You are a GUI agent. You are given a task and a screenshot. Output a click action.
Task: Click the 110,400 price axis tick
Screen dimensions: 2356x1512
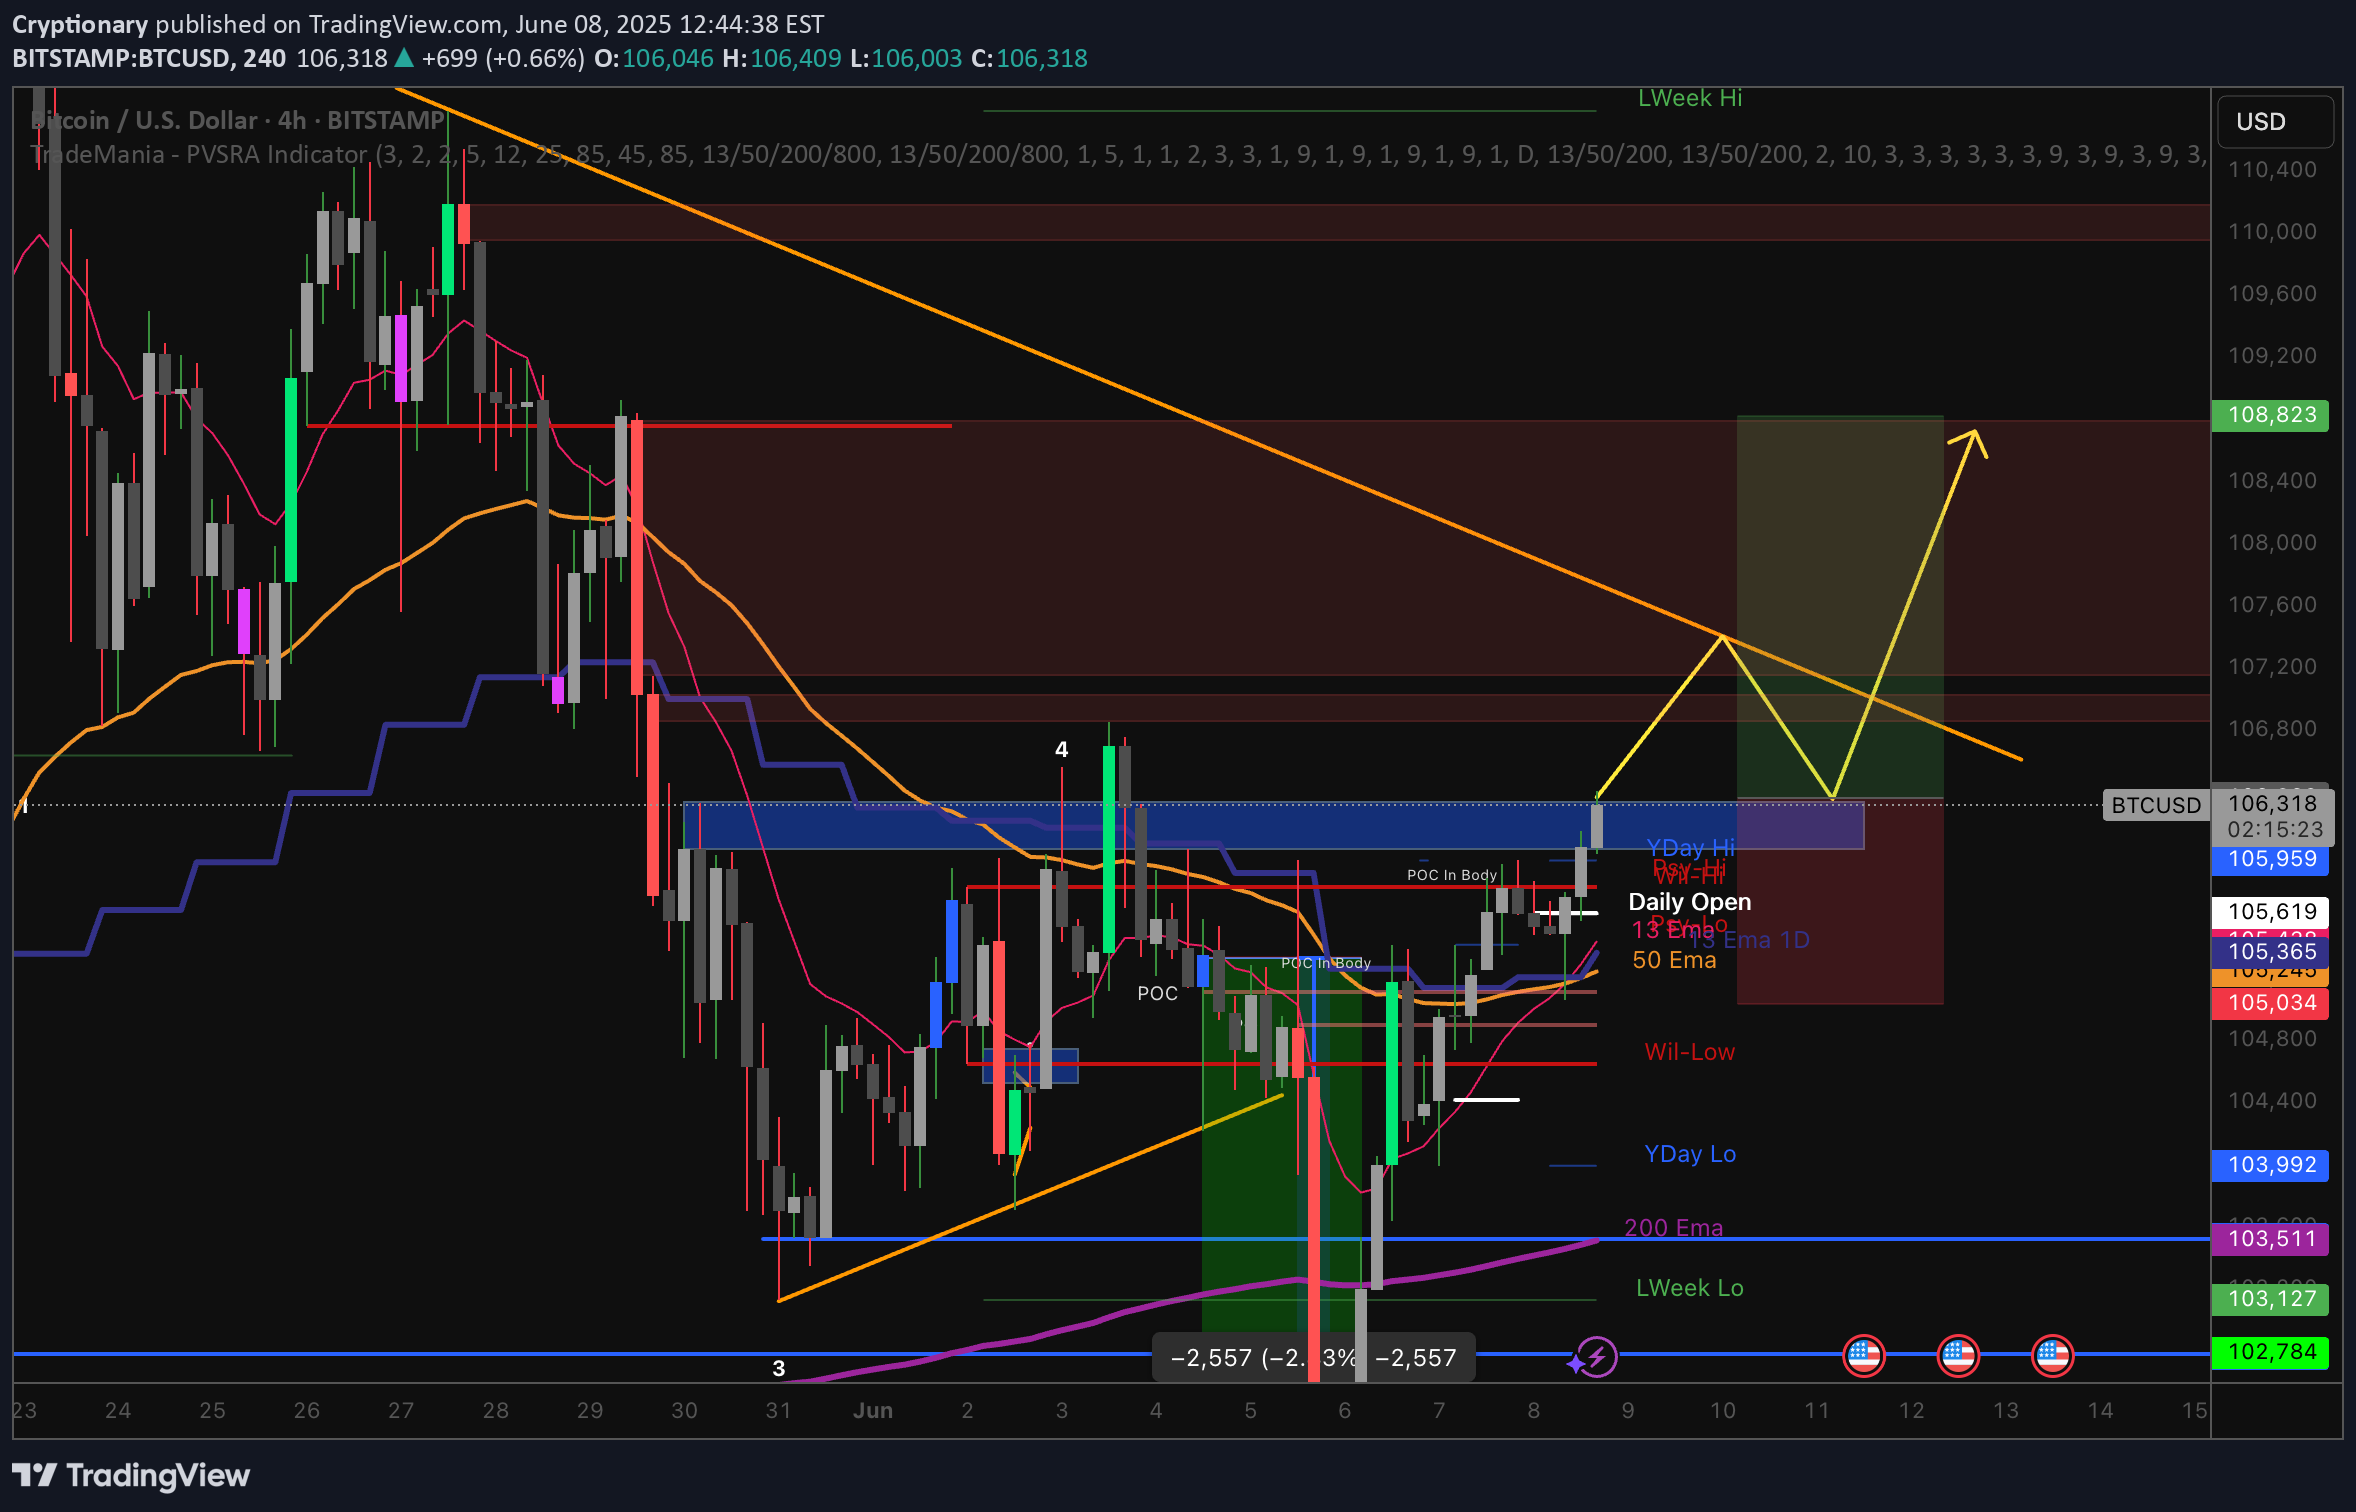coord(2272,170)
